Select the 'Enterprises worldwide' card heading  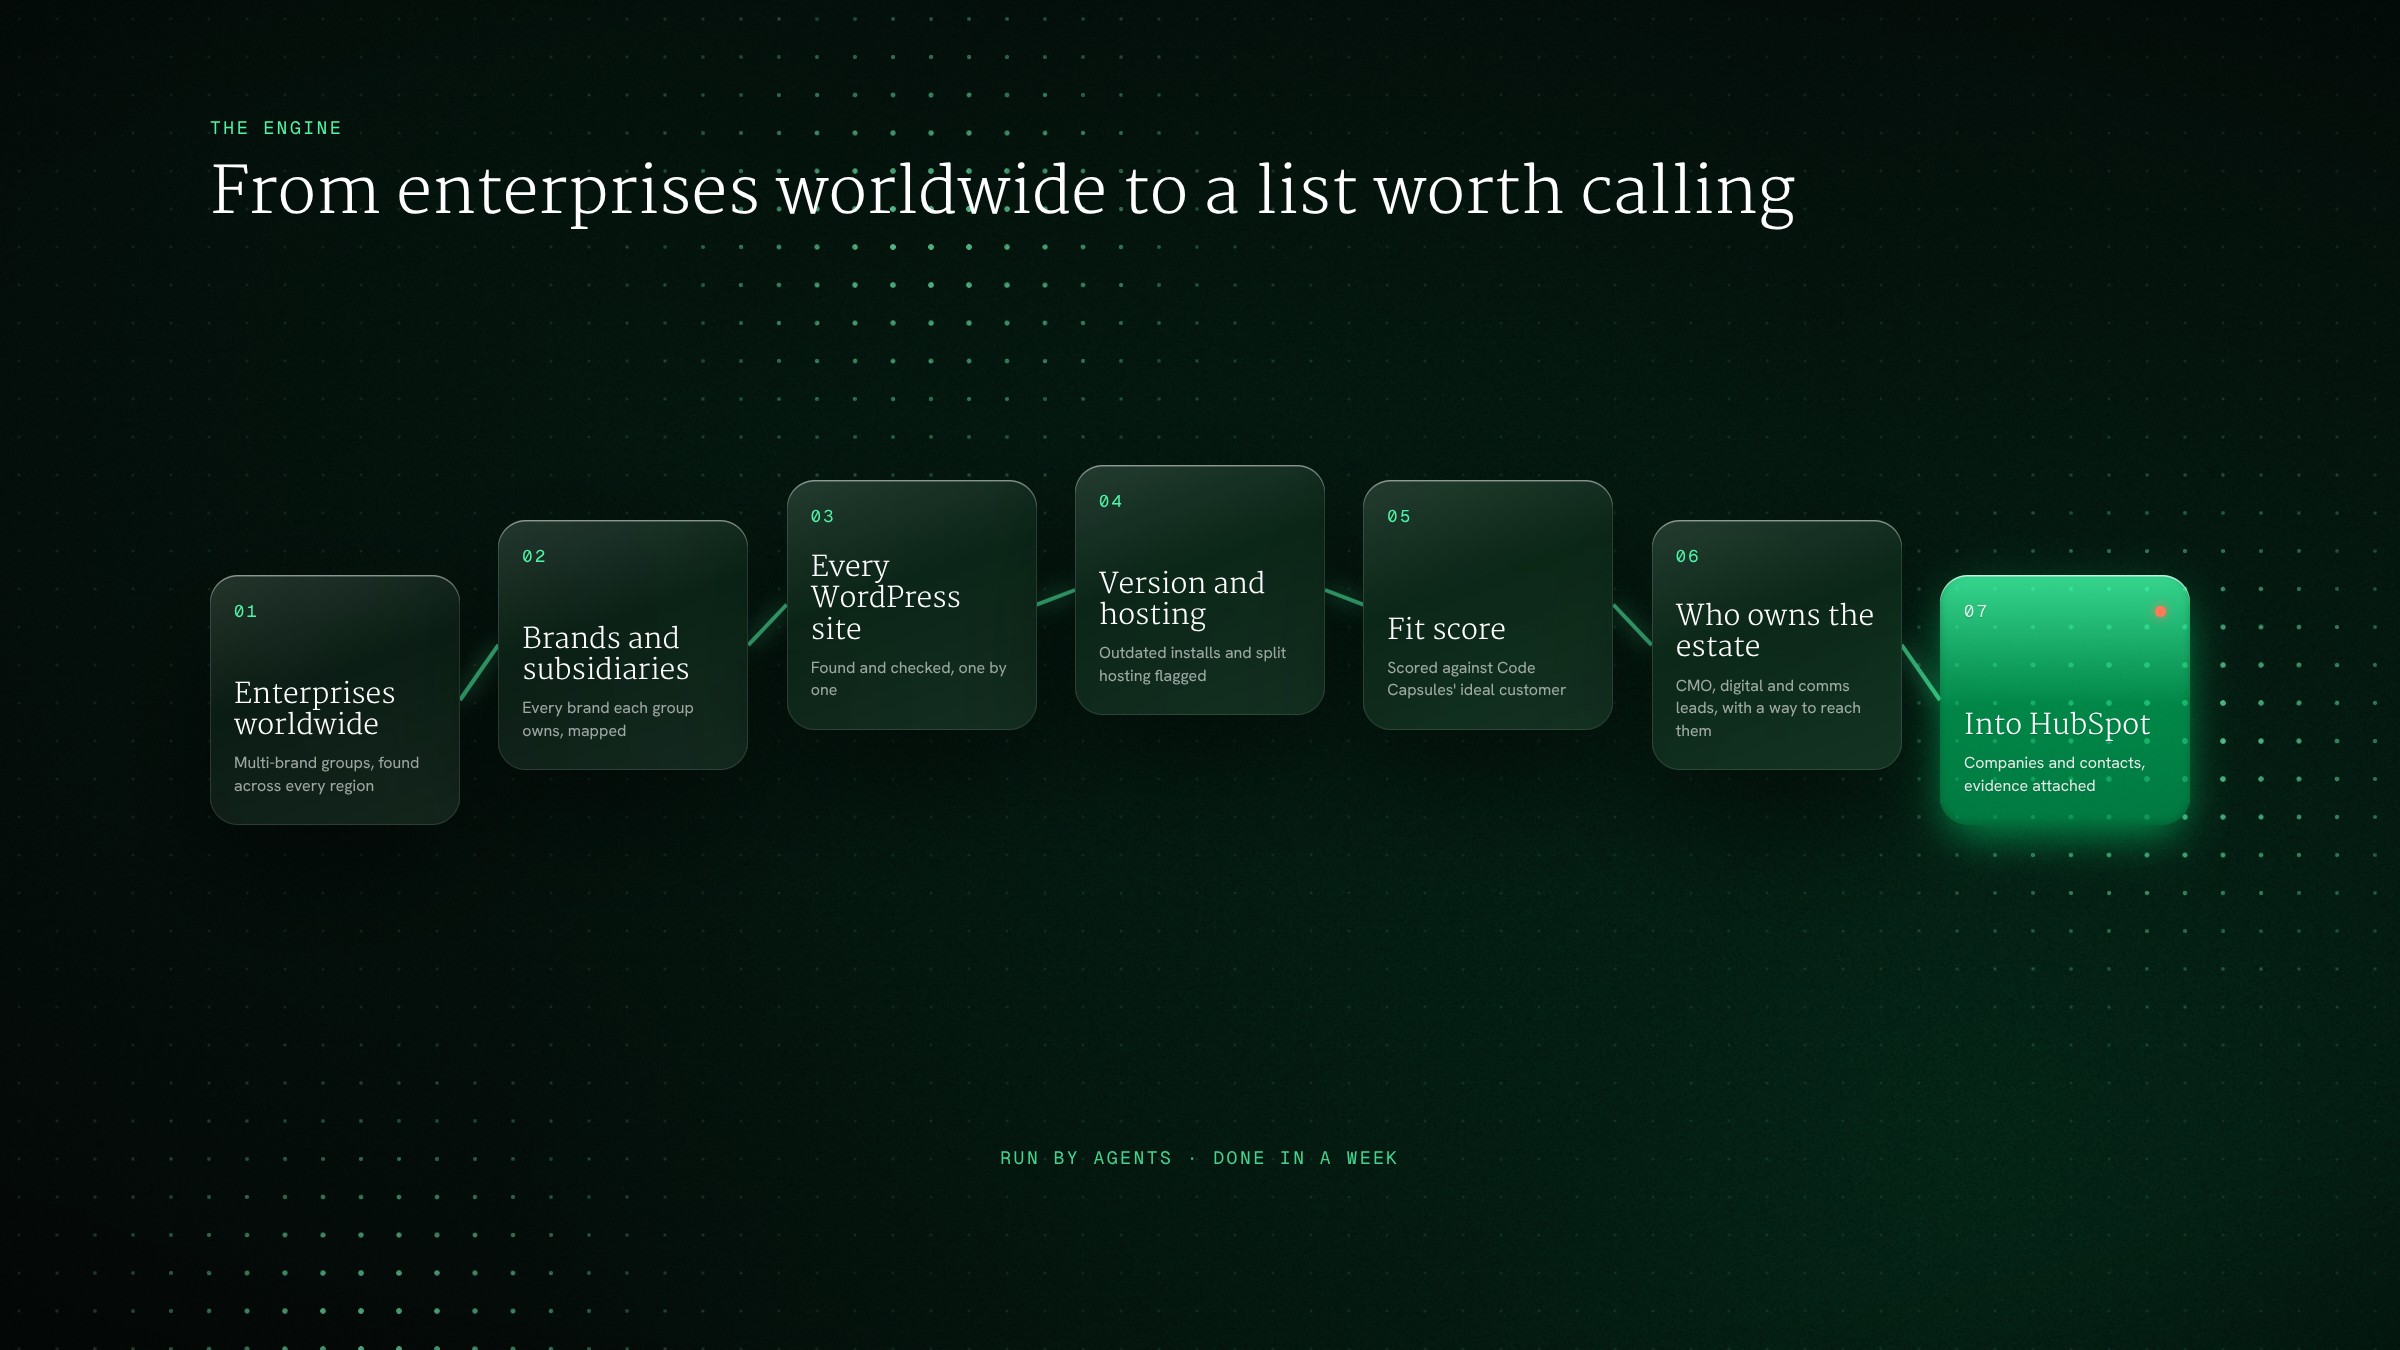point(314,708)
